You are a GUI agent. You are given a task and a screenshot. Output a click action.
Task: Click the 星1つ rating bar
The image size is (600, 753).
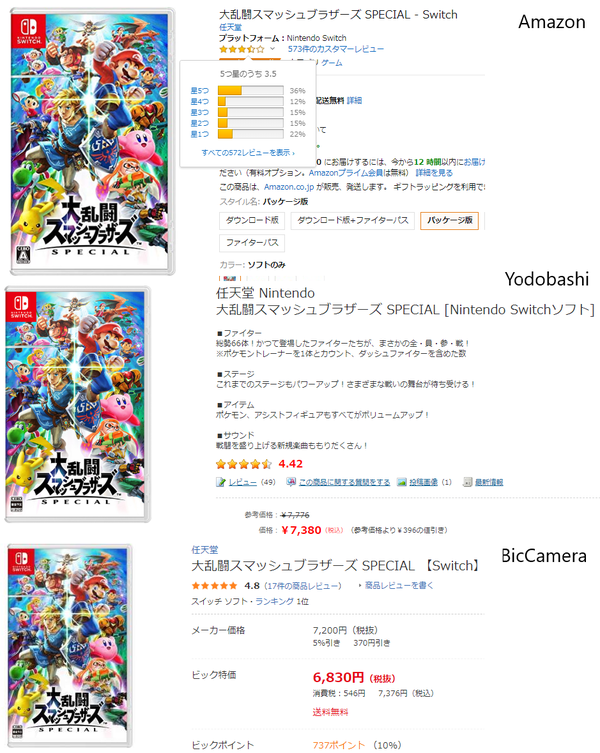[251, 134]
